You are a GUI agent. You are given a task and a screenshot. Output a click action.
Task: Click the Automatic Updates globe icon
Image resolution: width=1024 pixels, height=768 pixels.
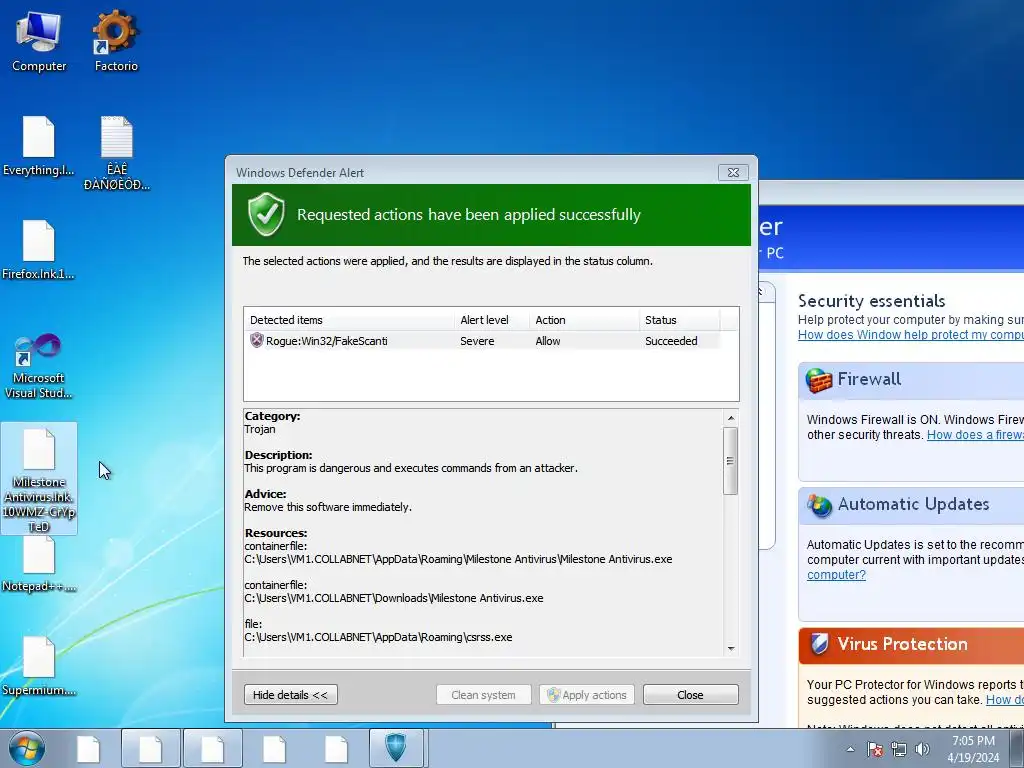pos(819,505)
